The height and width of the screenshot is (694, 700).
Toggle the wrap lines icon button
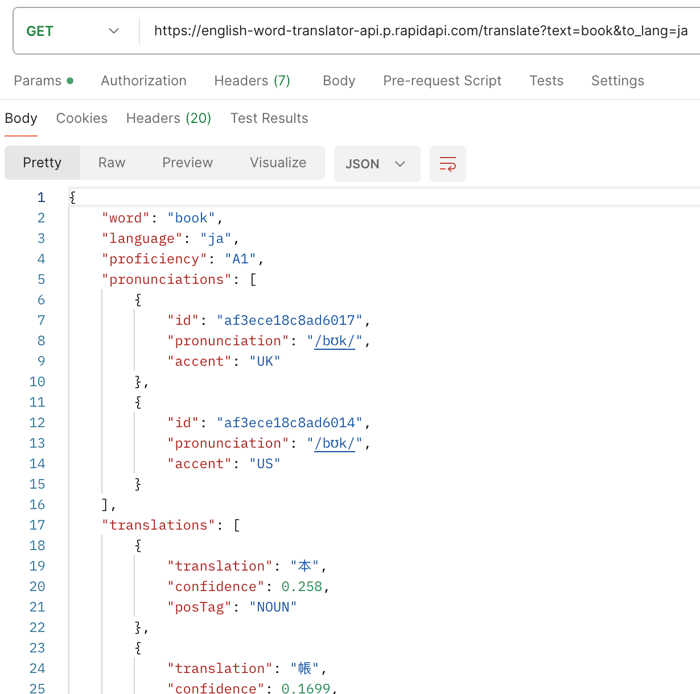pyautogui.click(x=447, y=164)
